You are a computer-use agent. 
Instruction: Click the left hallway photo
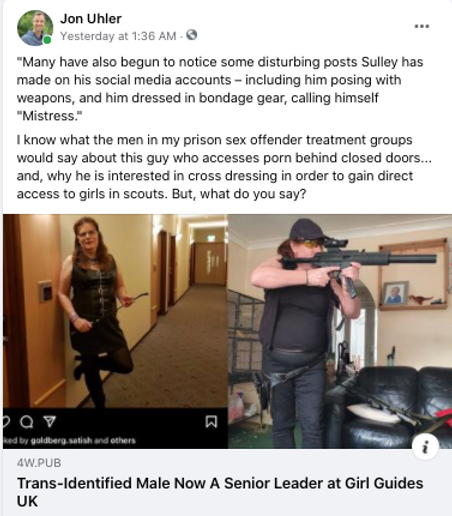click(x=115, y=311)
